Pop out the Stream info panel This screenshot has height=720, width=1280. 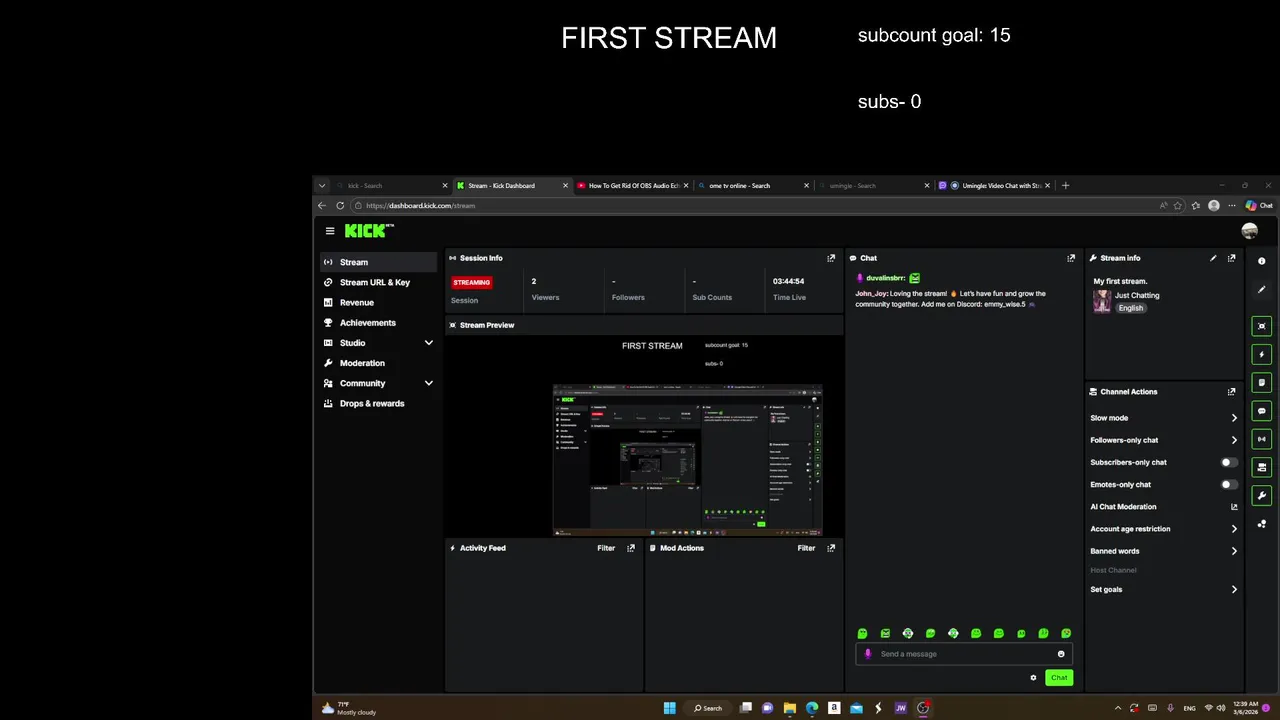tap(1231, 258)
